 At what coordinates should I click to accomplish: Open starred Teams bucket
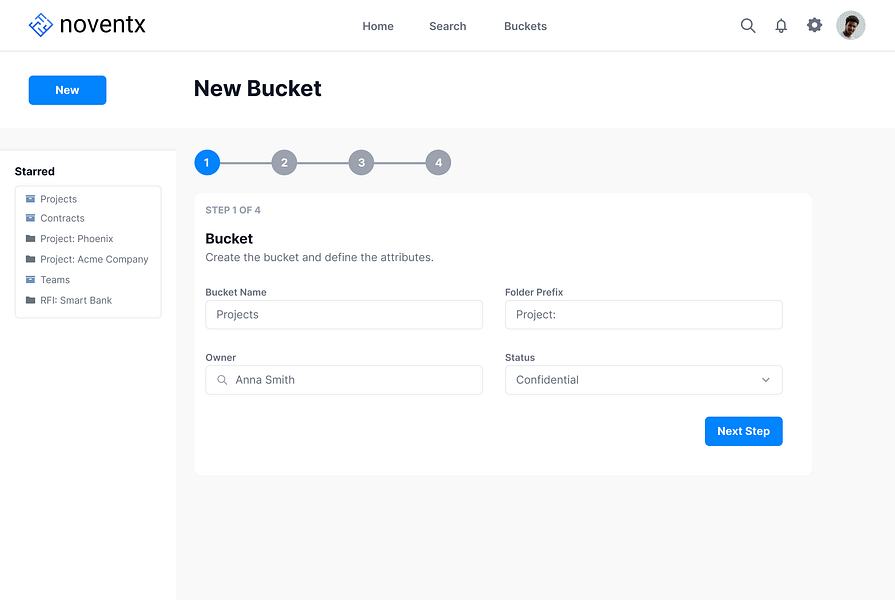(55, 280)
